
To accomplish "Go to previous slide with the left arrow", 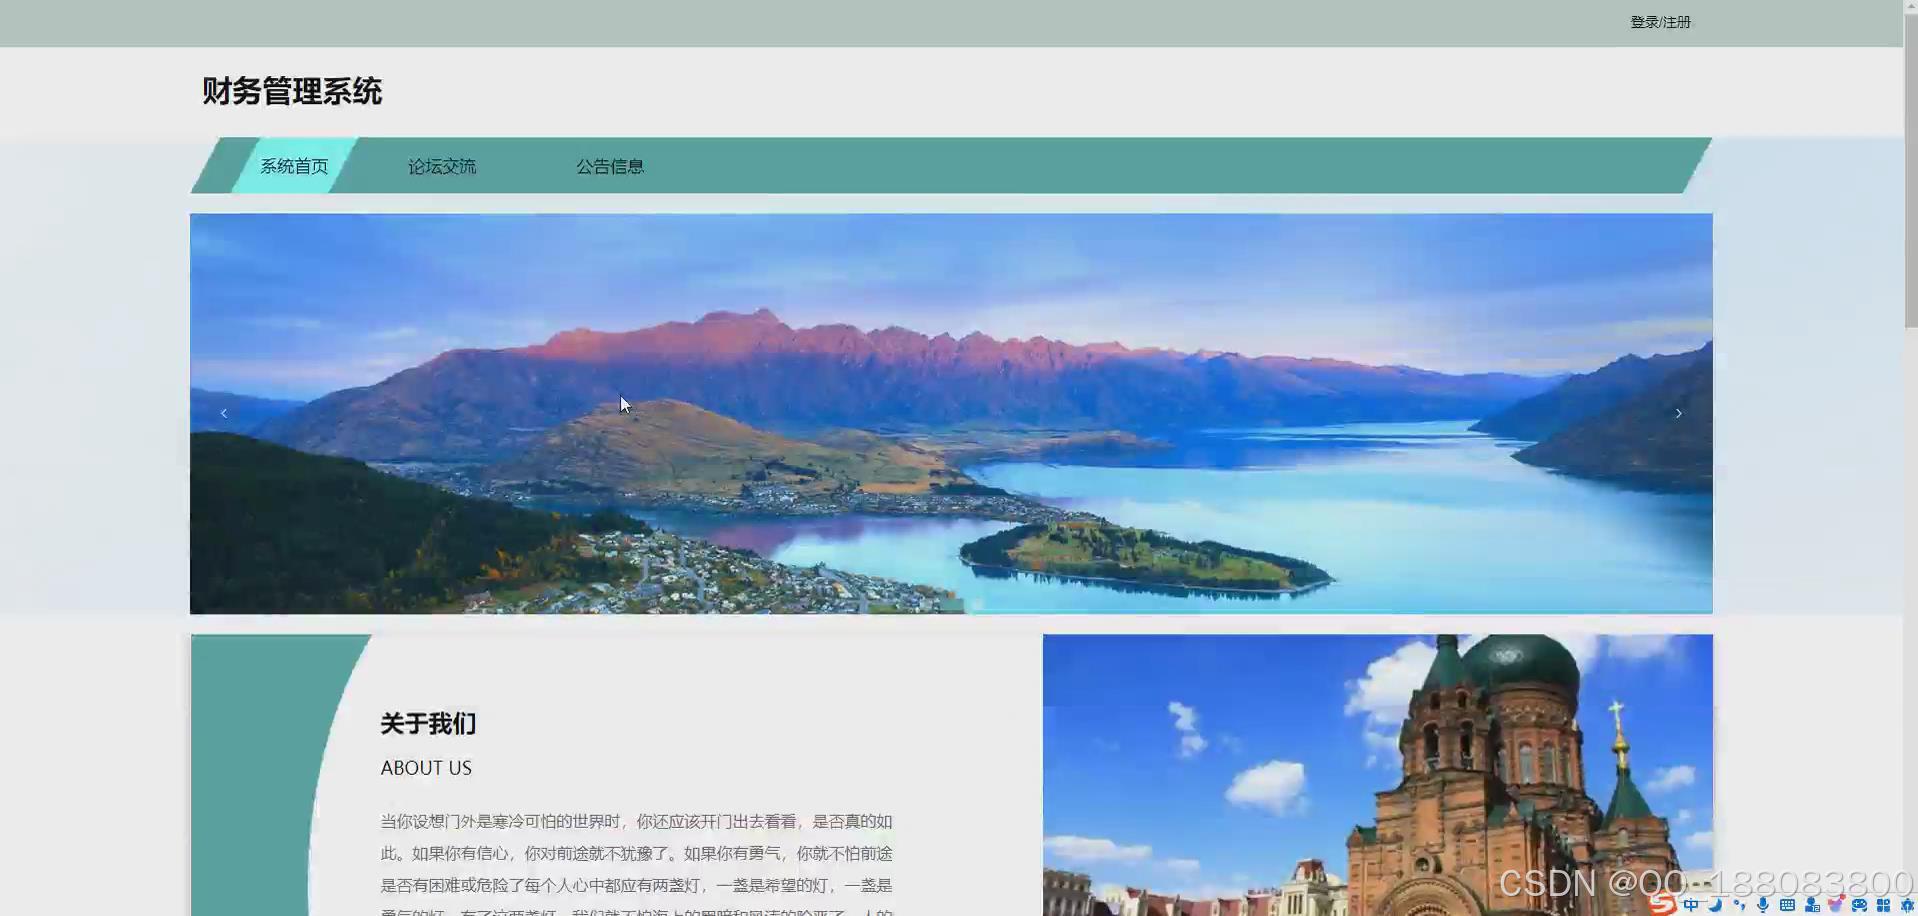I will pyautogui.click(x=223, y=412).
